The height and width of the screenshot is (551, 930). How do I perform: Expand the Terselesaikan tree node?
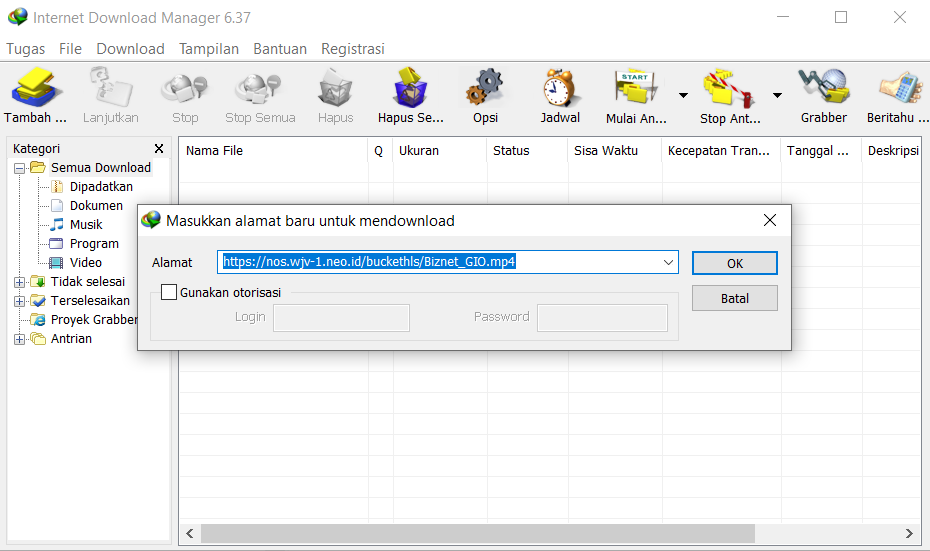[19, 301]
